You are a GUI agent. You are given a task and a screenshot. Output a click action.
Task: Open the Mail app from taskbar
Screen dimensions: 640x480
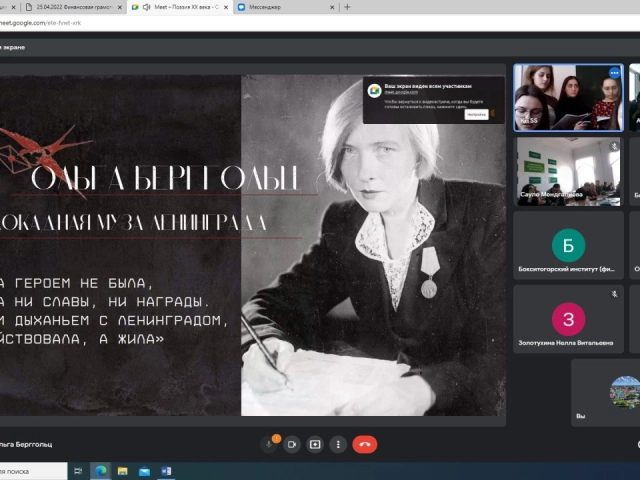144,471
